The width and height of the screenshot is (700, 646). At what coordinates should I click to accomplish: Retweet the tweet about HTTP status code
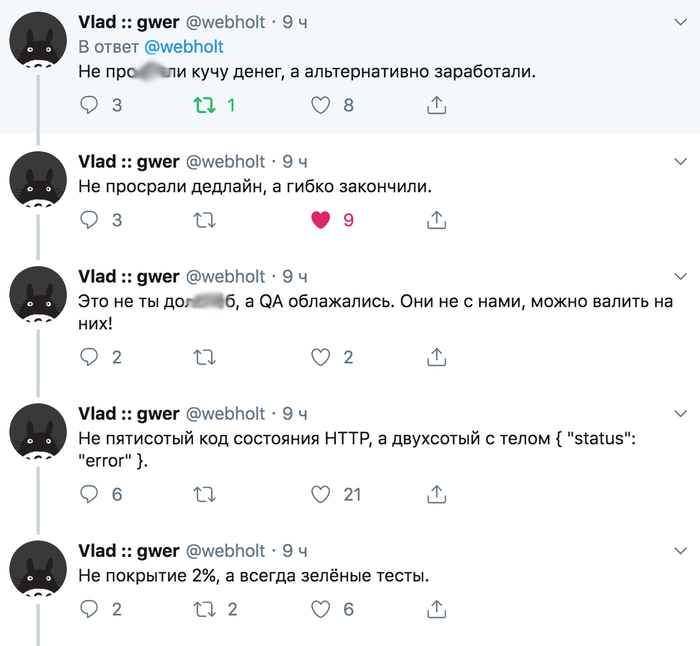coord(204,493)
